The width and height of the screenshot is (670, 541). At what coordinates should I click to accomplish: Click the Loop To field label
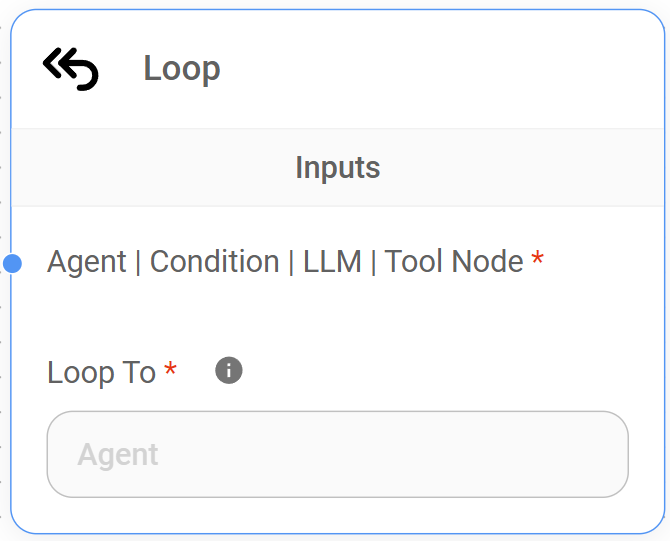[x=101, y=372]
